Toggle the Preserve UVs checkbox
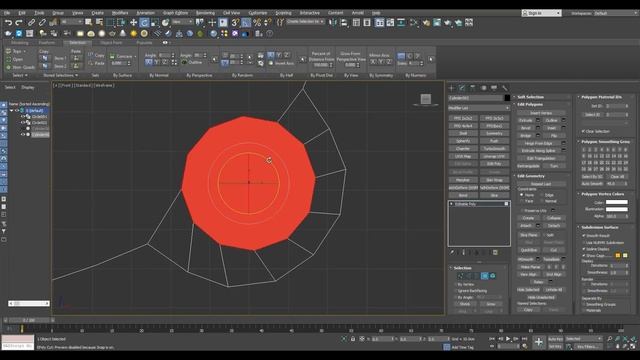Viewport: 640px width, 360px height. point(522,211)
